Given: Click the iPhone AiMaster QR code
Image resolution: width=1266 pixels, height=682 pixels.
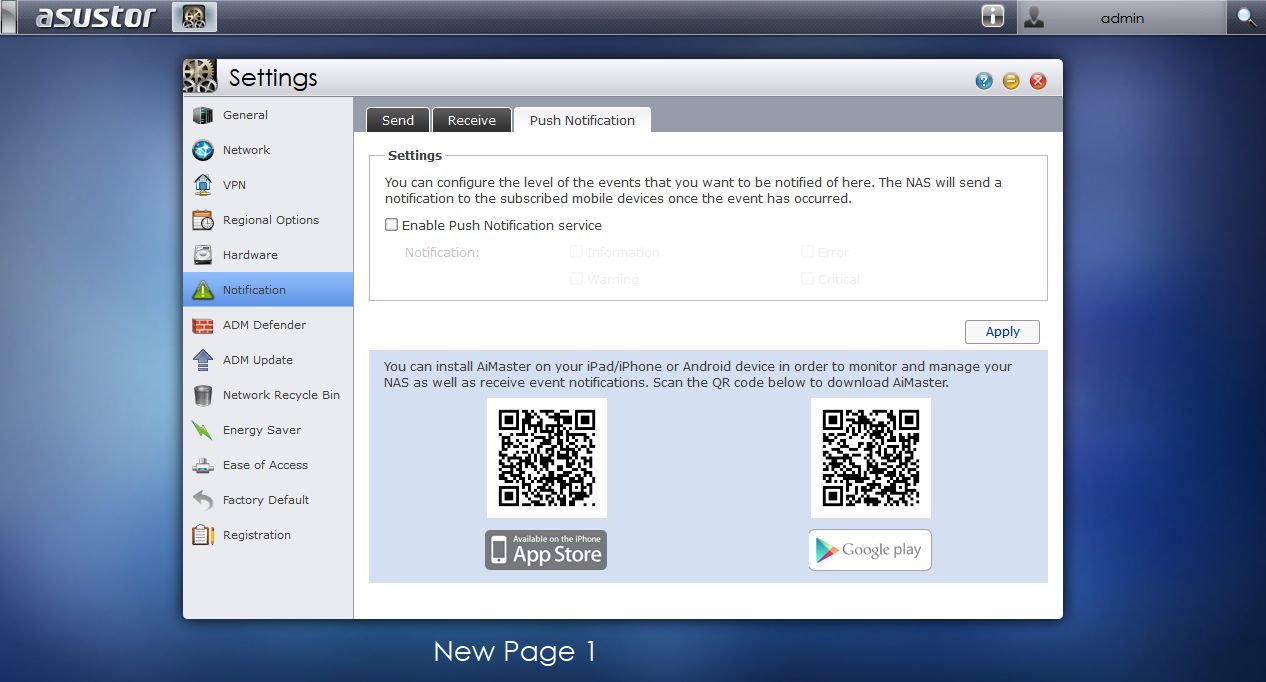Looking at the screenshot, I should 547,458.
